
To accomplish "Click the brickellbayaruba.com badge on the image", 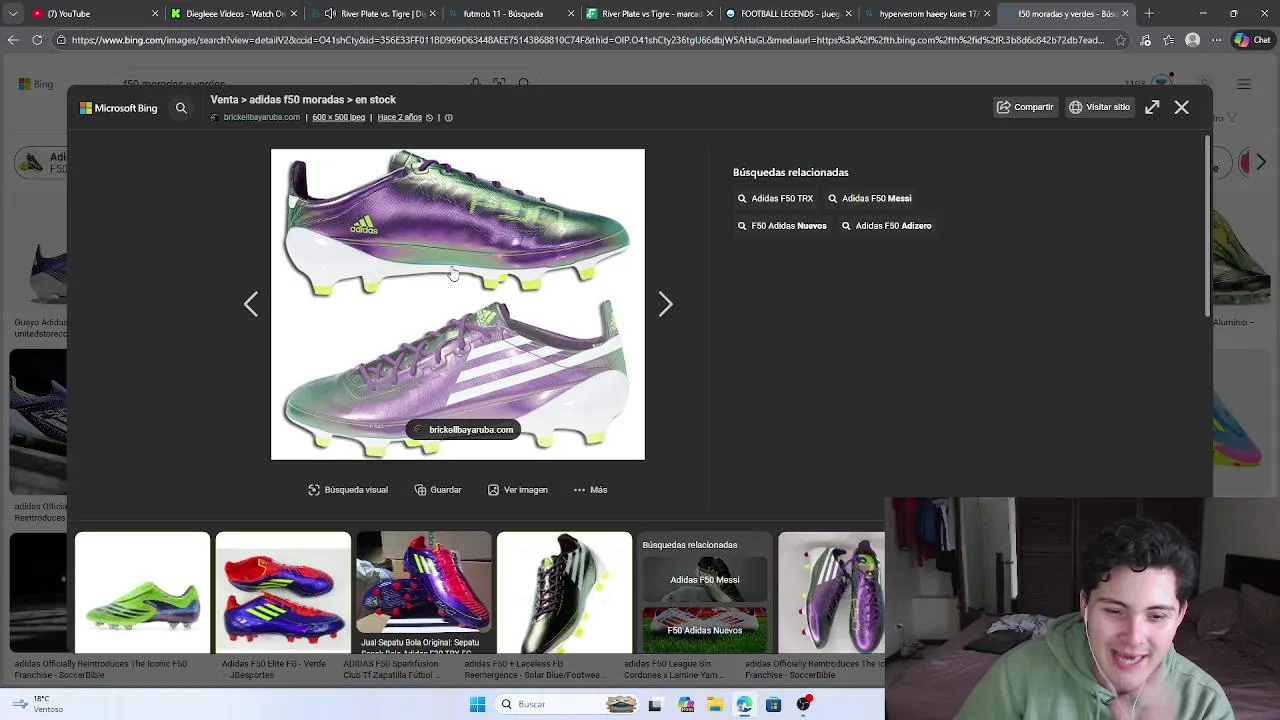I will [x=463, y=430].
